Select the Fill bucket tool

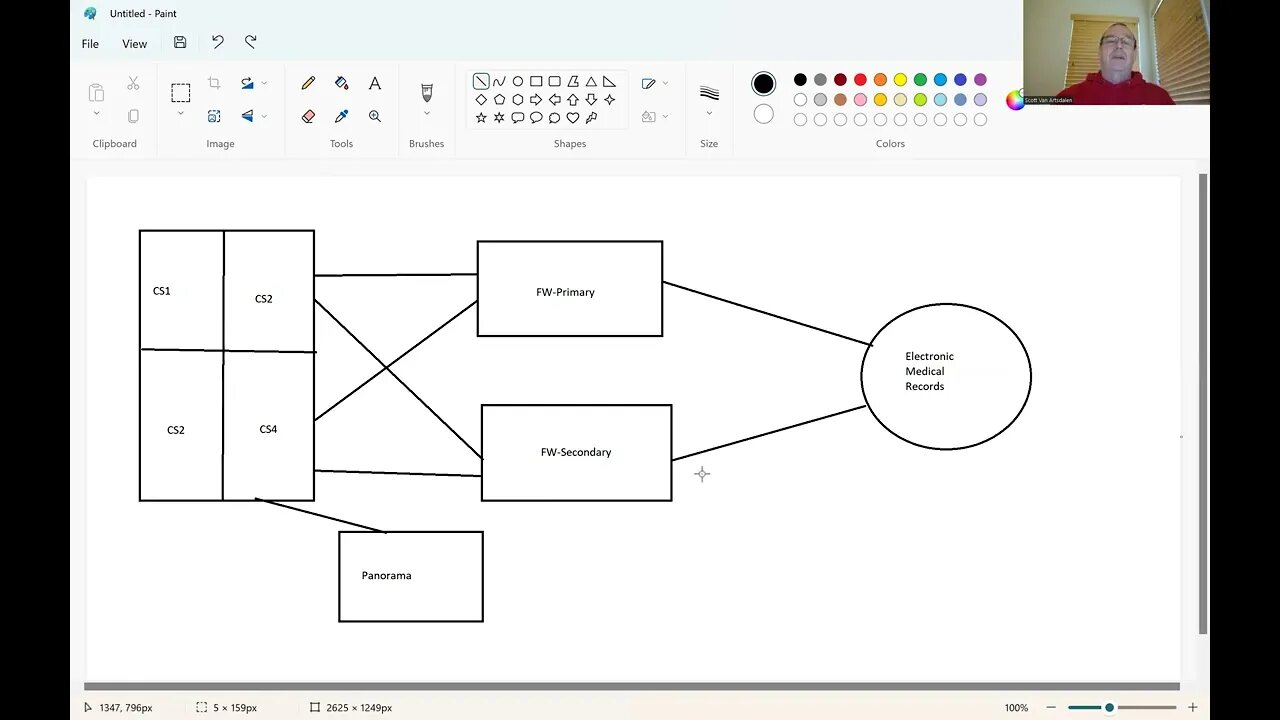[x=341, y=84]
